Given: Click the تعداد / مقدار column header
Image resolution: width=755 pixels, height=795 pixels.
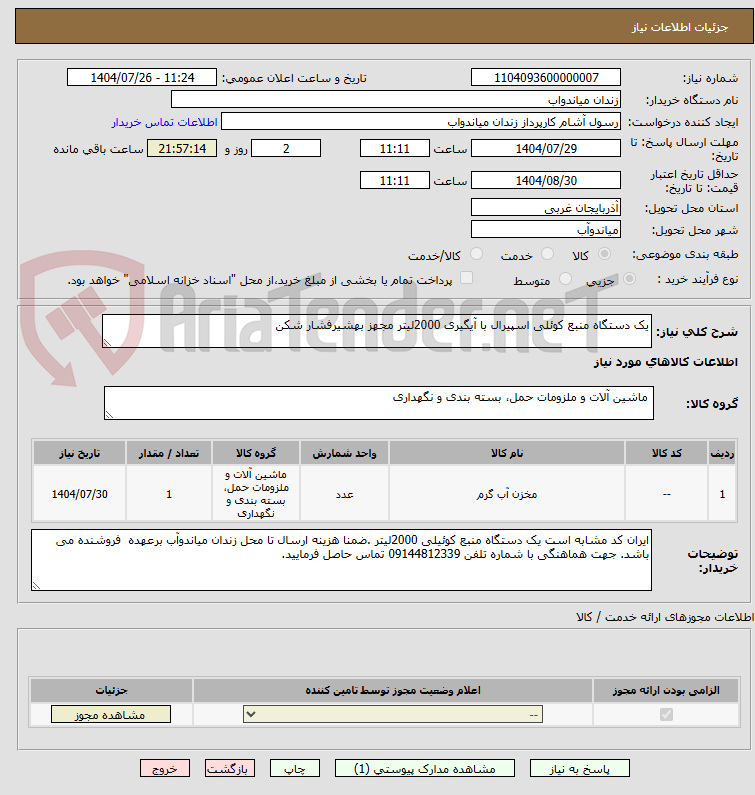Looking at the screenshot, I should [x=169, y=453].
